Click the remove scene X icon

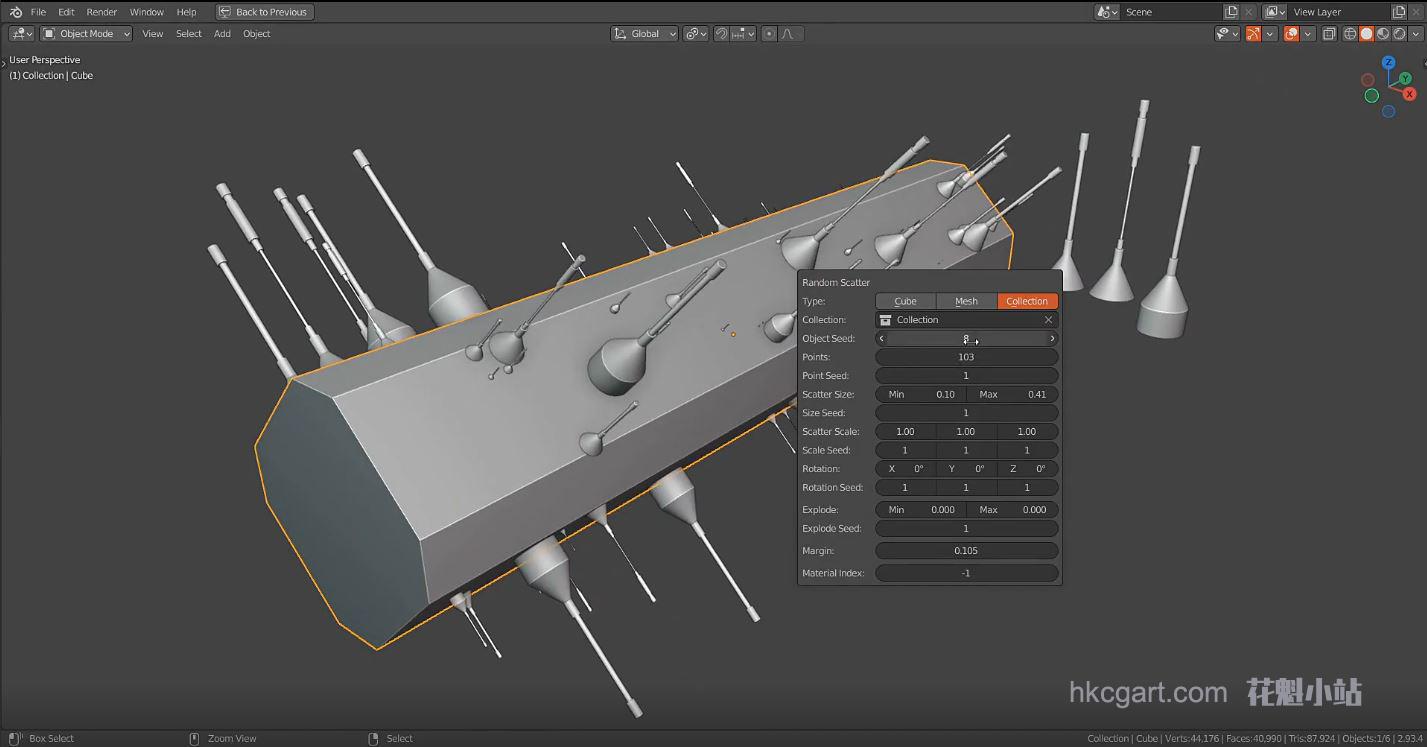click(1249, 12)
